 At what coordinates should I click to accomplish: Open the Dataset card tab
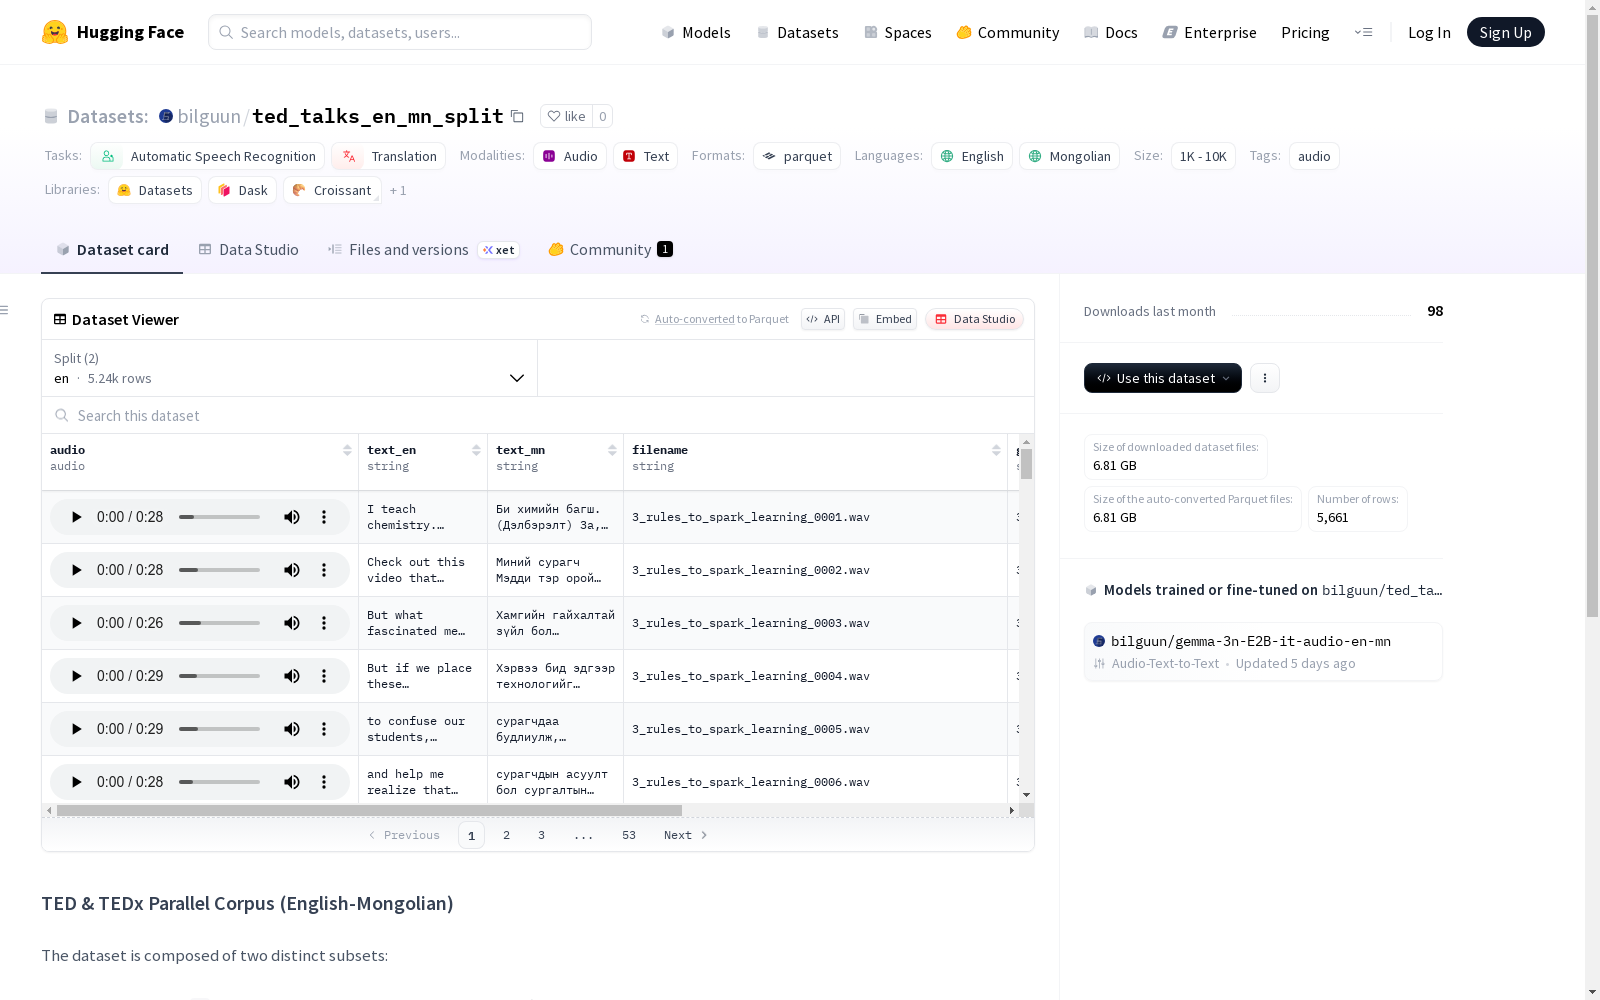pos(112,250)
